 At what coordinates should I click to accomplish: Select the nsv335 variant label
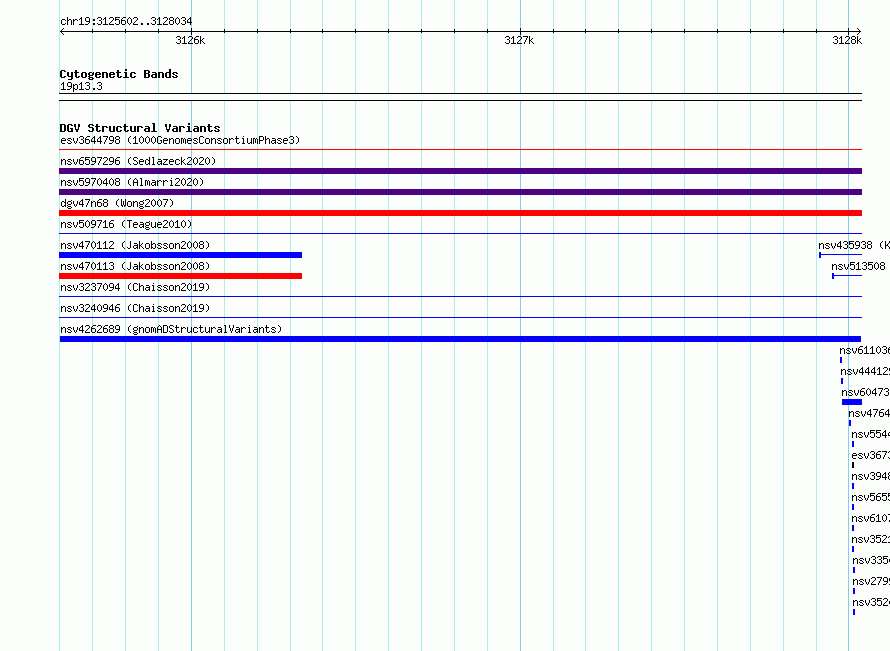coord(871,560)
